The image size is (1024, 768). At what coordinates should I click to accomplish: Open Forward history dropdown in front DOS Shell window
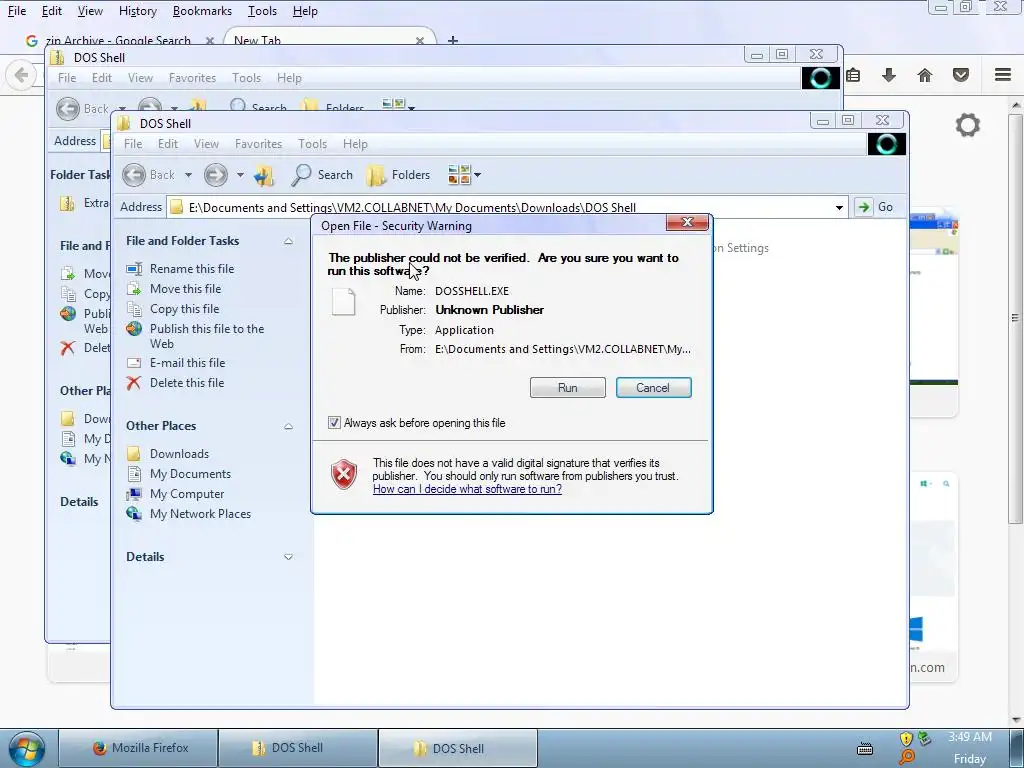240,175
